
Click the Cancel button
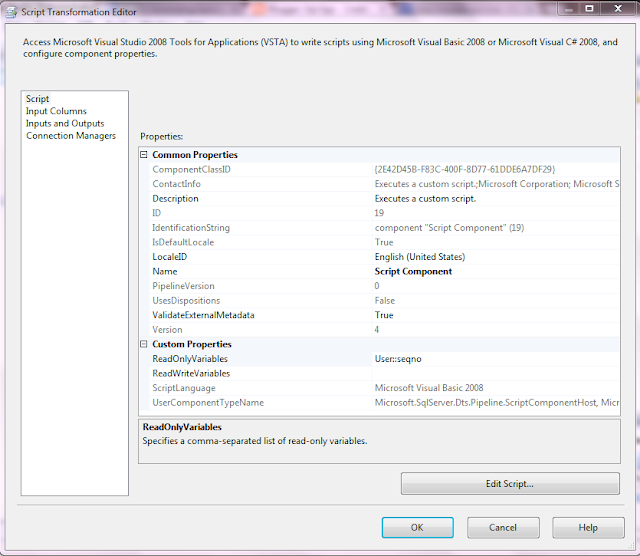(x=503, y=527)
